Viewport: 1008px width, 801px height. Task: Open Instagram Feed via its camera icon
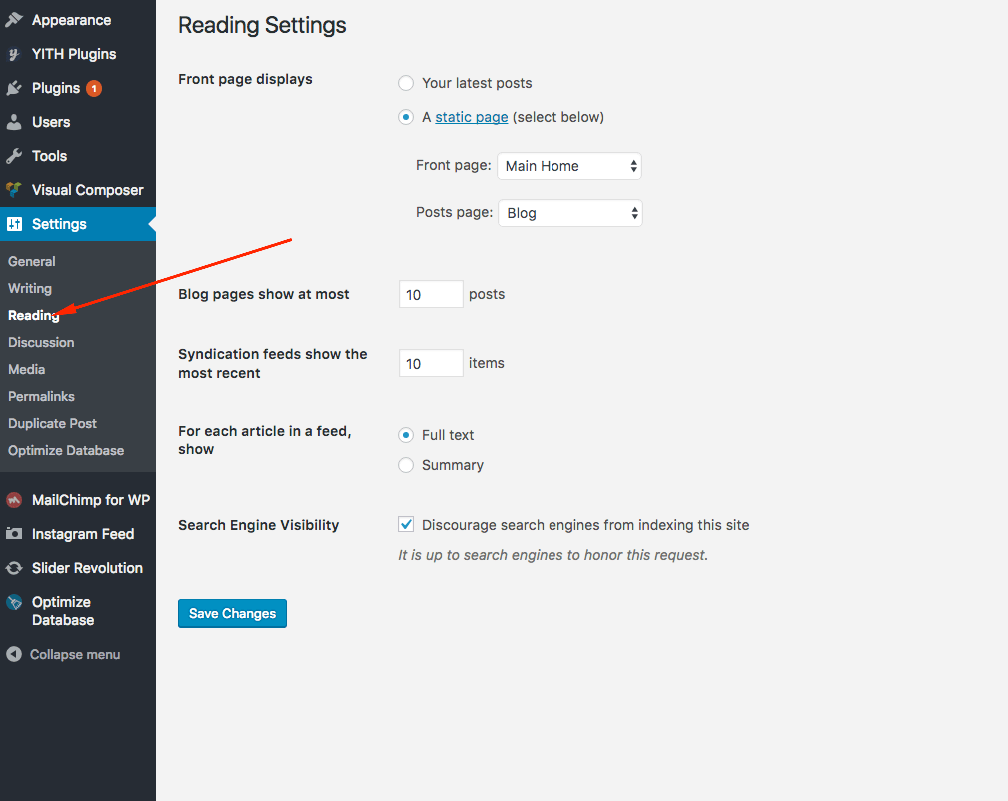click(14, 534)
